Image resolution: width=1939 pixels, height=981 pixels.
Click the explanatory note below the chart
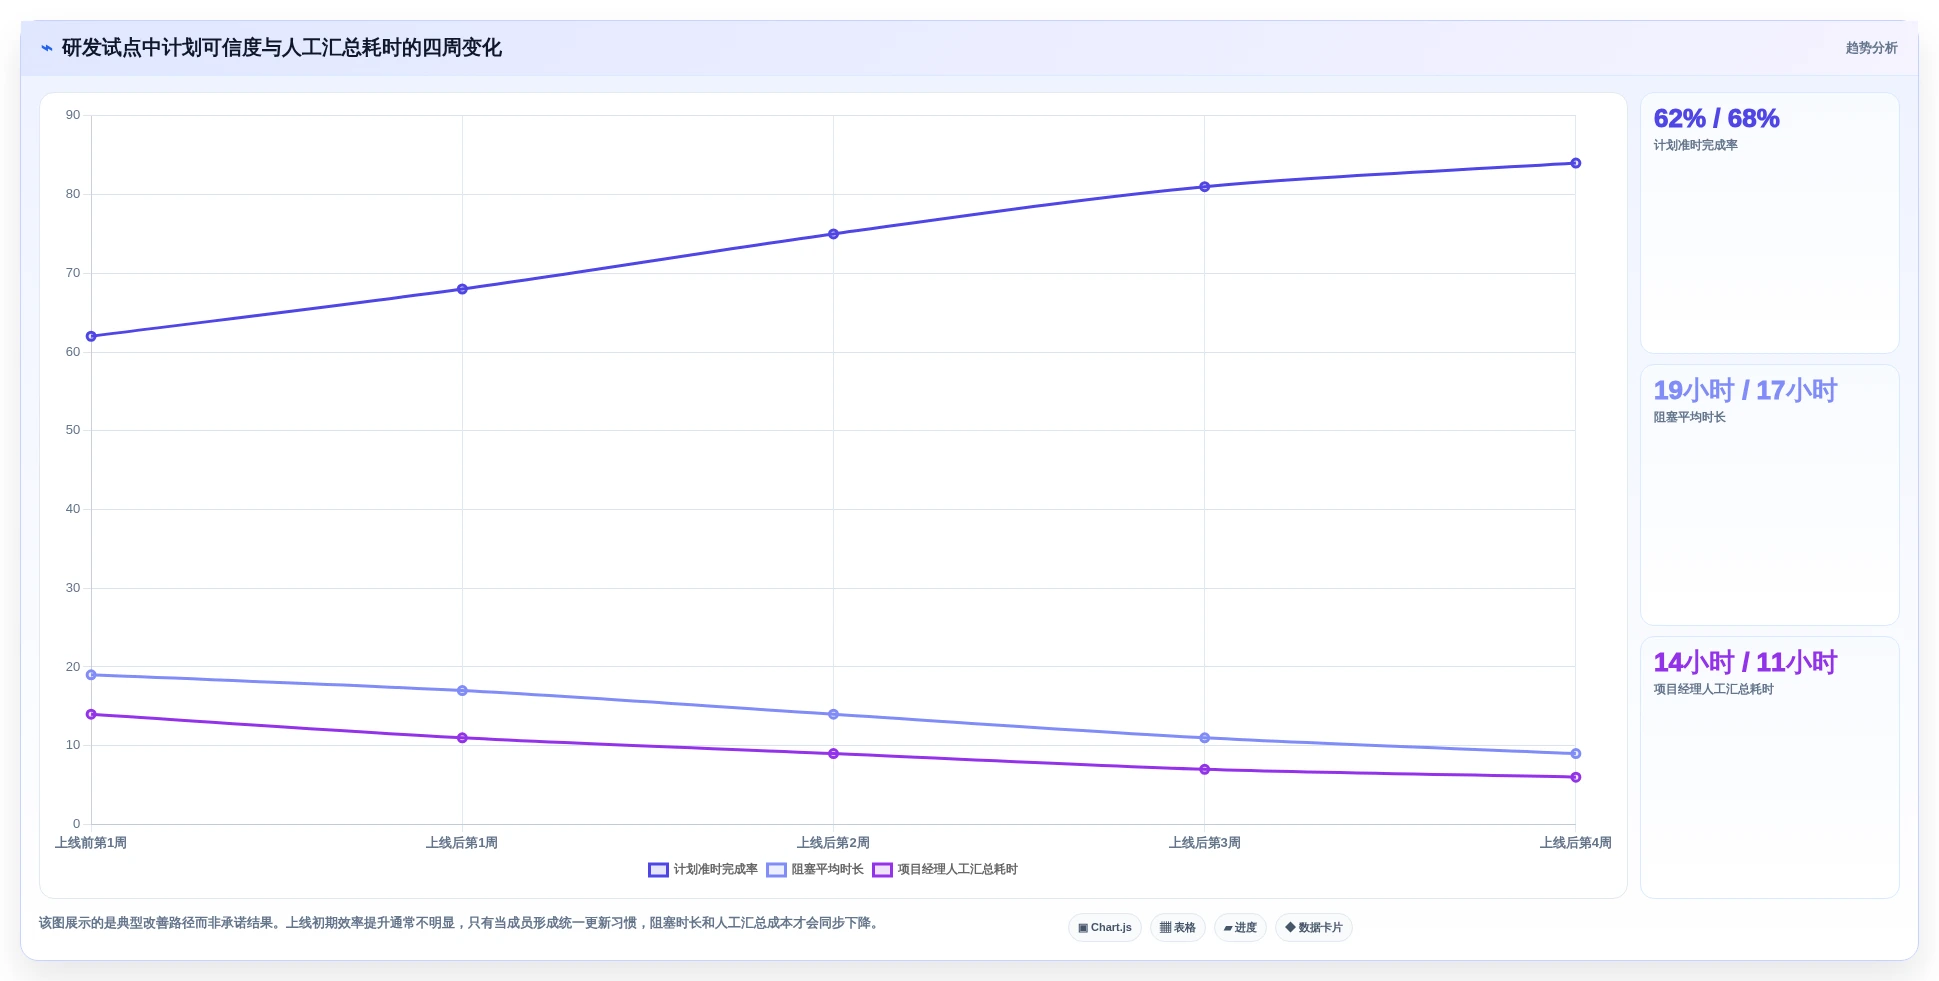461,923
